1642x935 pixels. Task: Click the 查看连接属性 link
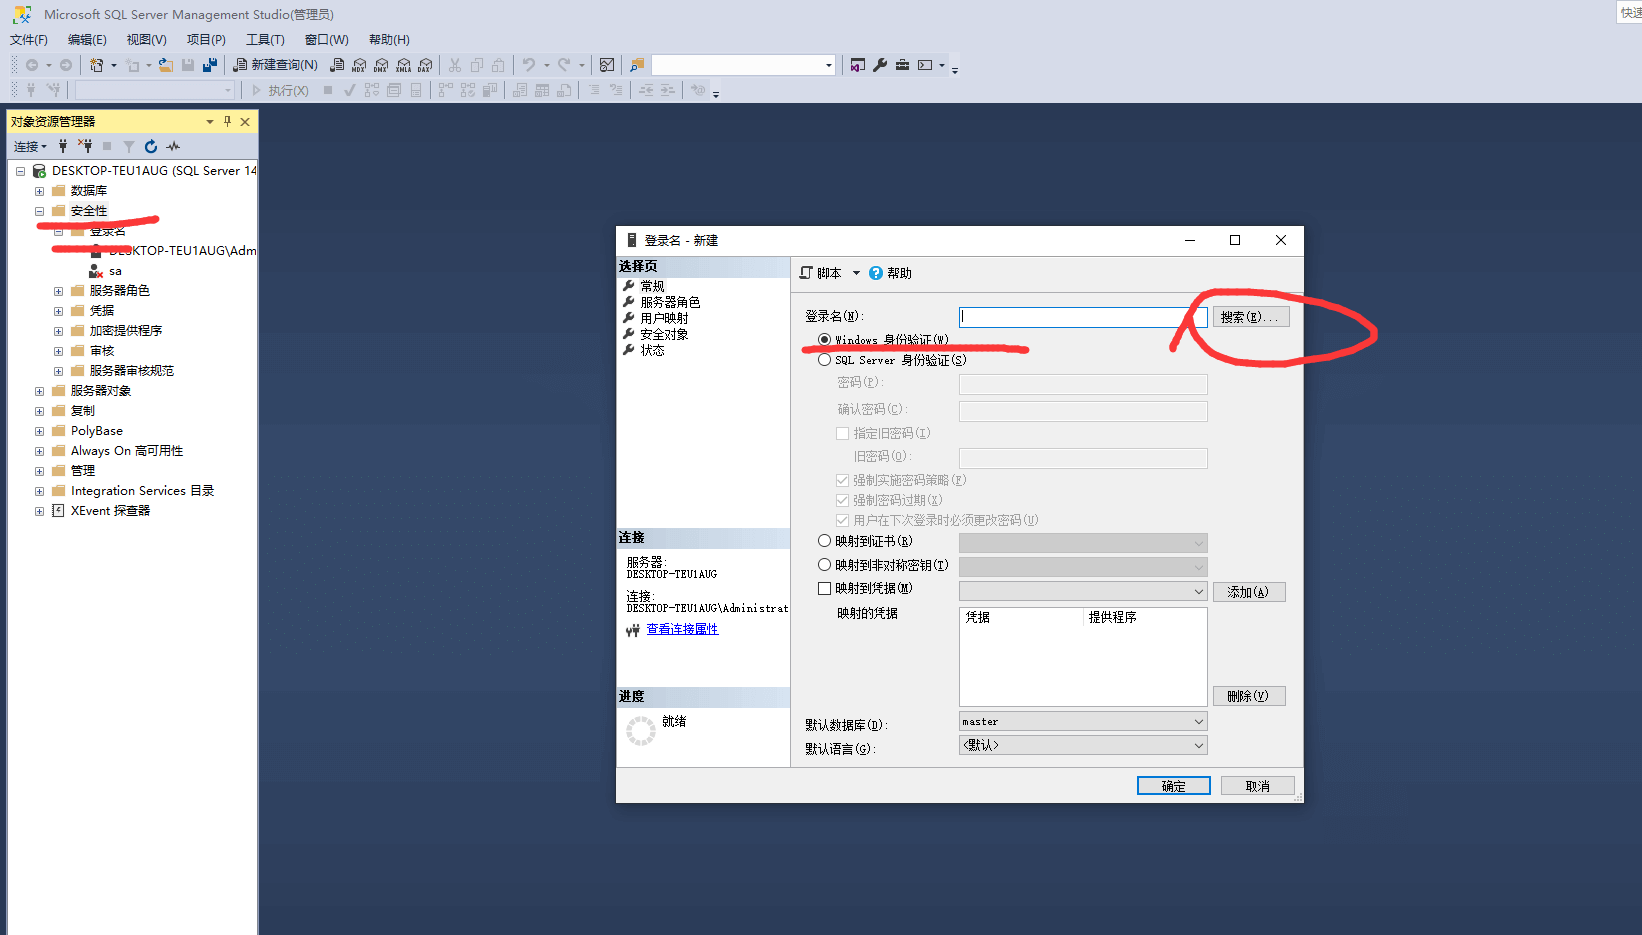coord(682,629)
